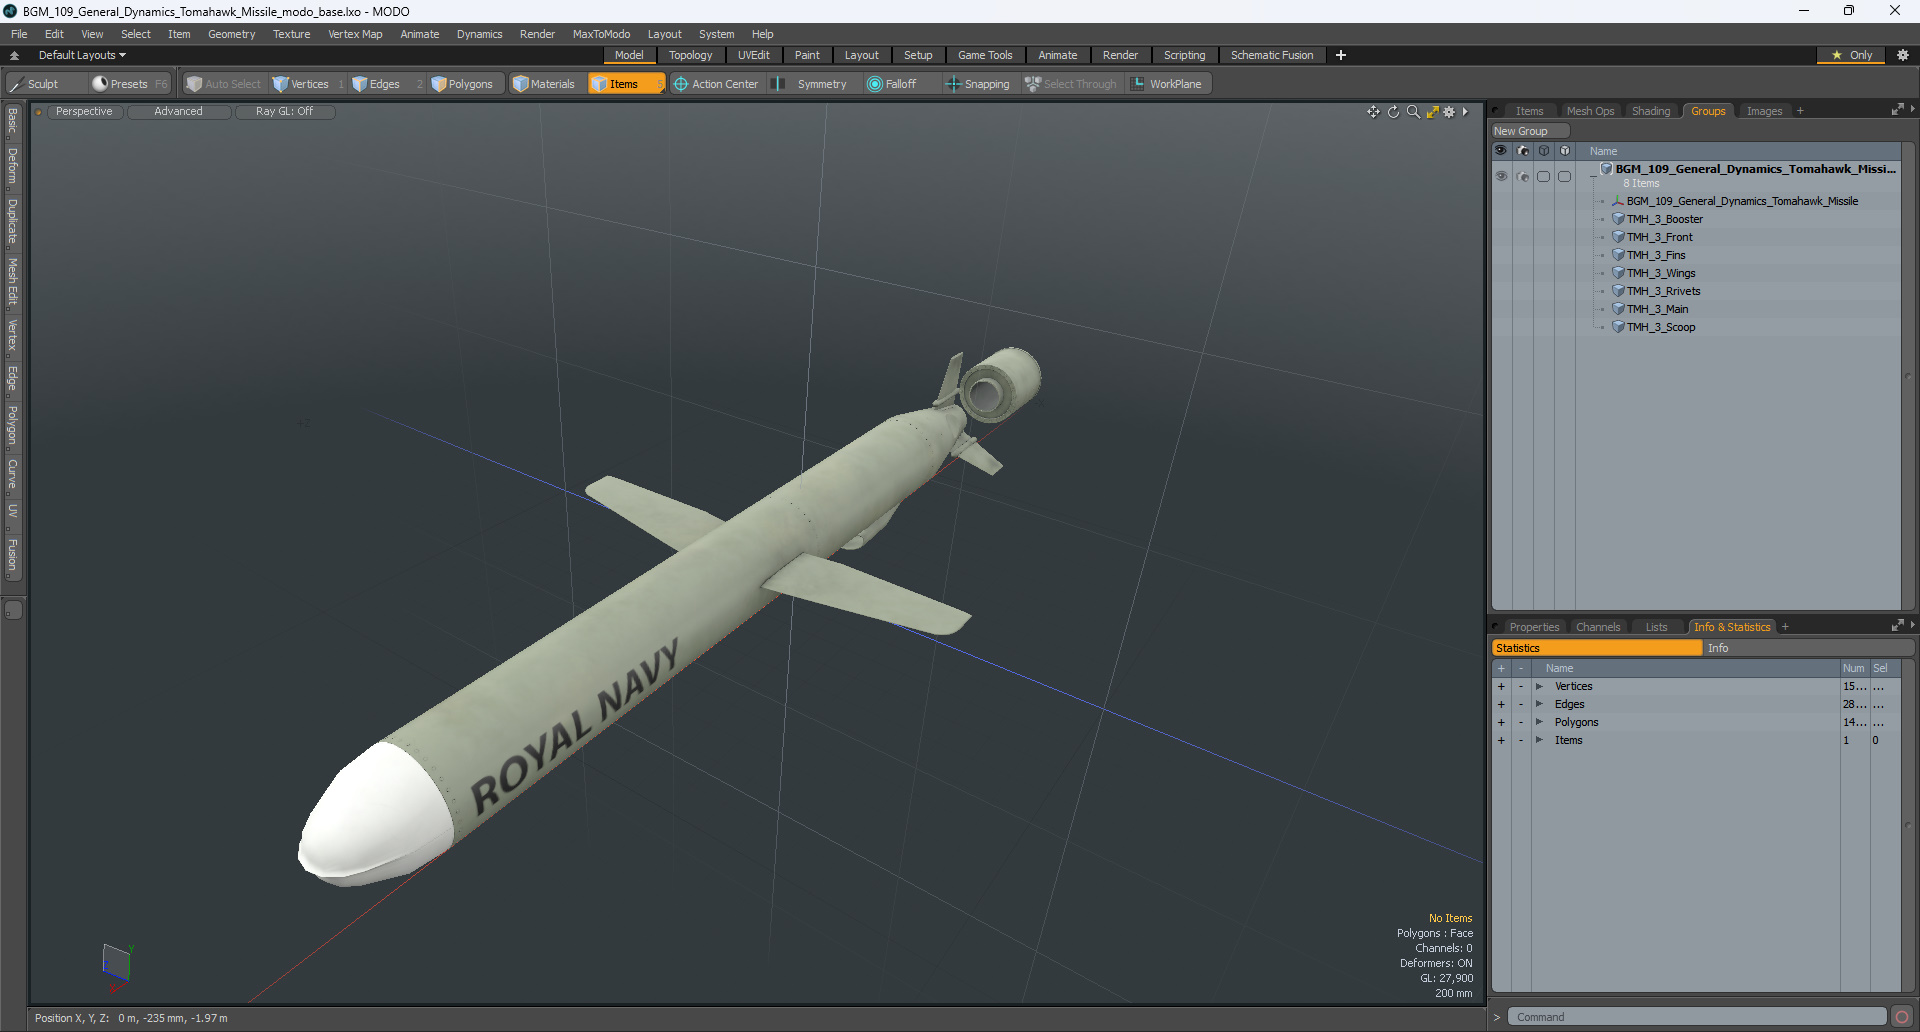1920x1032 pixels.
Task: Click the viewport rotate icon
Action: tap(1393, 112)
